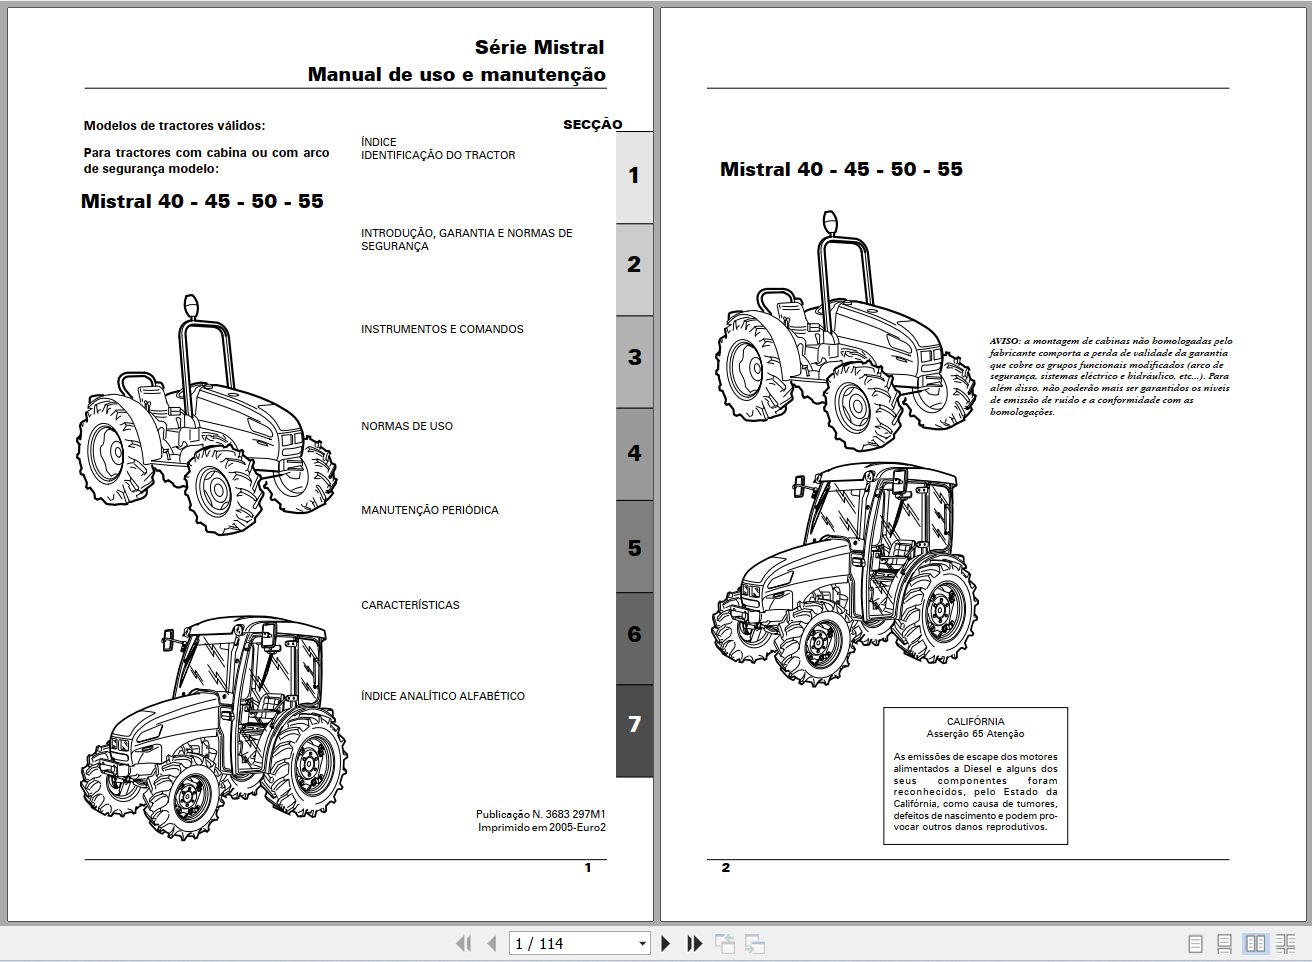The height and width of the screenshot is (962, 1312).
Task: Switch to single page view
Action: pyautogui.click(x=1195, y=943)
